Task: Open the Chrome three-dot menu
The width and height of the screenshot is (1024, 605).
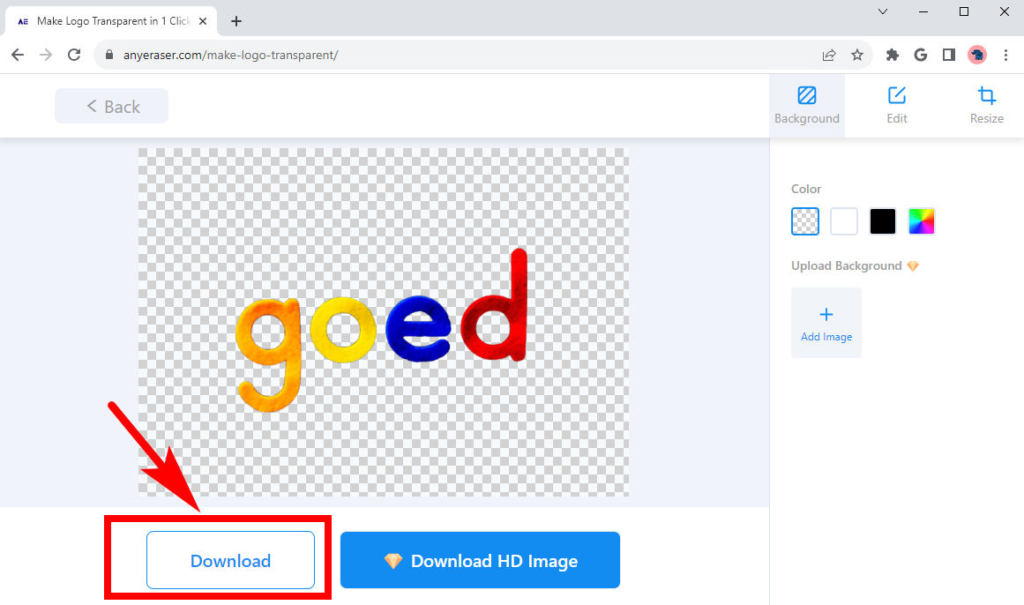Action: point(1006,55)
